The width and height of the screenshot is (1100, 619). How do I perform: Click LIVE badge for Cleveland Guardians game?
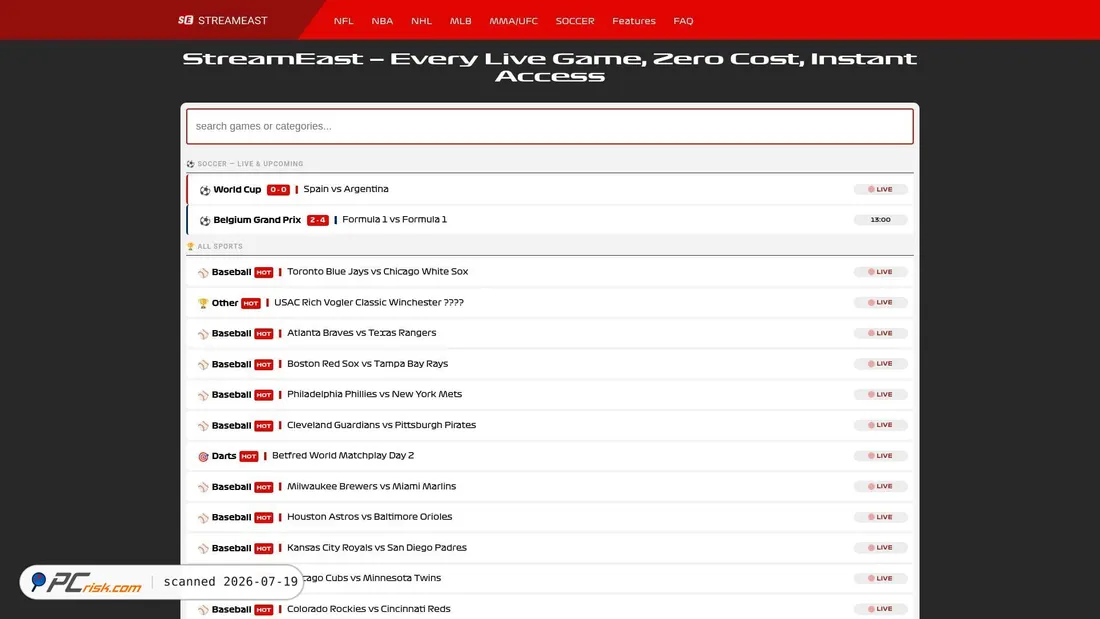[880, 425]
